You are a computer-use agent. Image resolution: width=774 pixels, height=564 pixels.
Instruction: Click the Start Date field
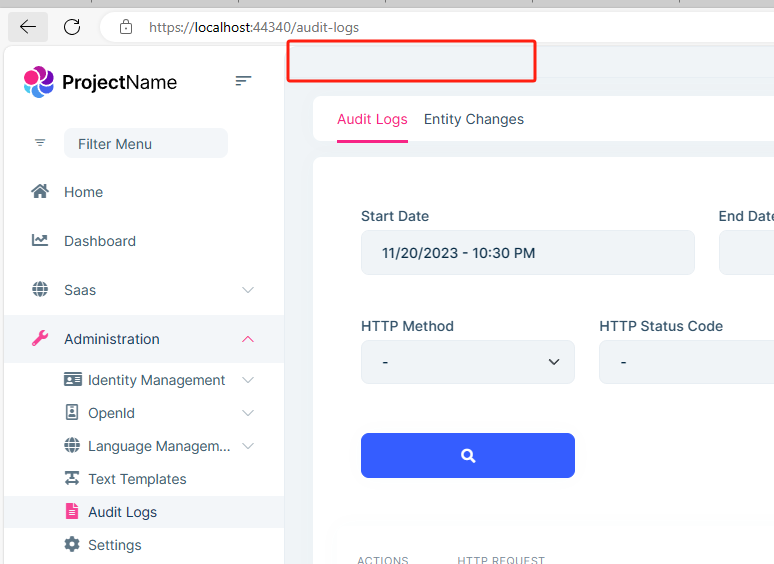click(x=527, y=253)
